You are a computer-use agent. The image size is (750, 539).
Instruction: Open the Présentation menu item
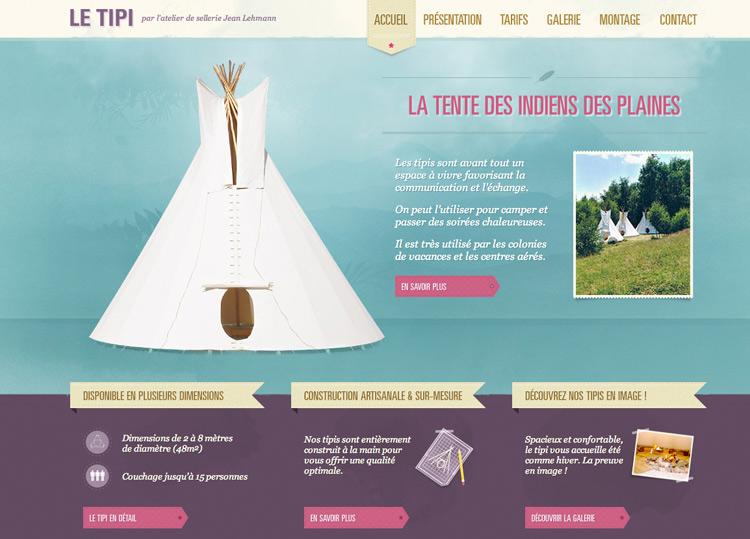(452, 20)
